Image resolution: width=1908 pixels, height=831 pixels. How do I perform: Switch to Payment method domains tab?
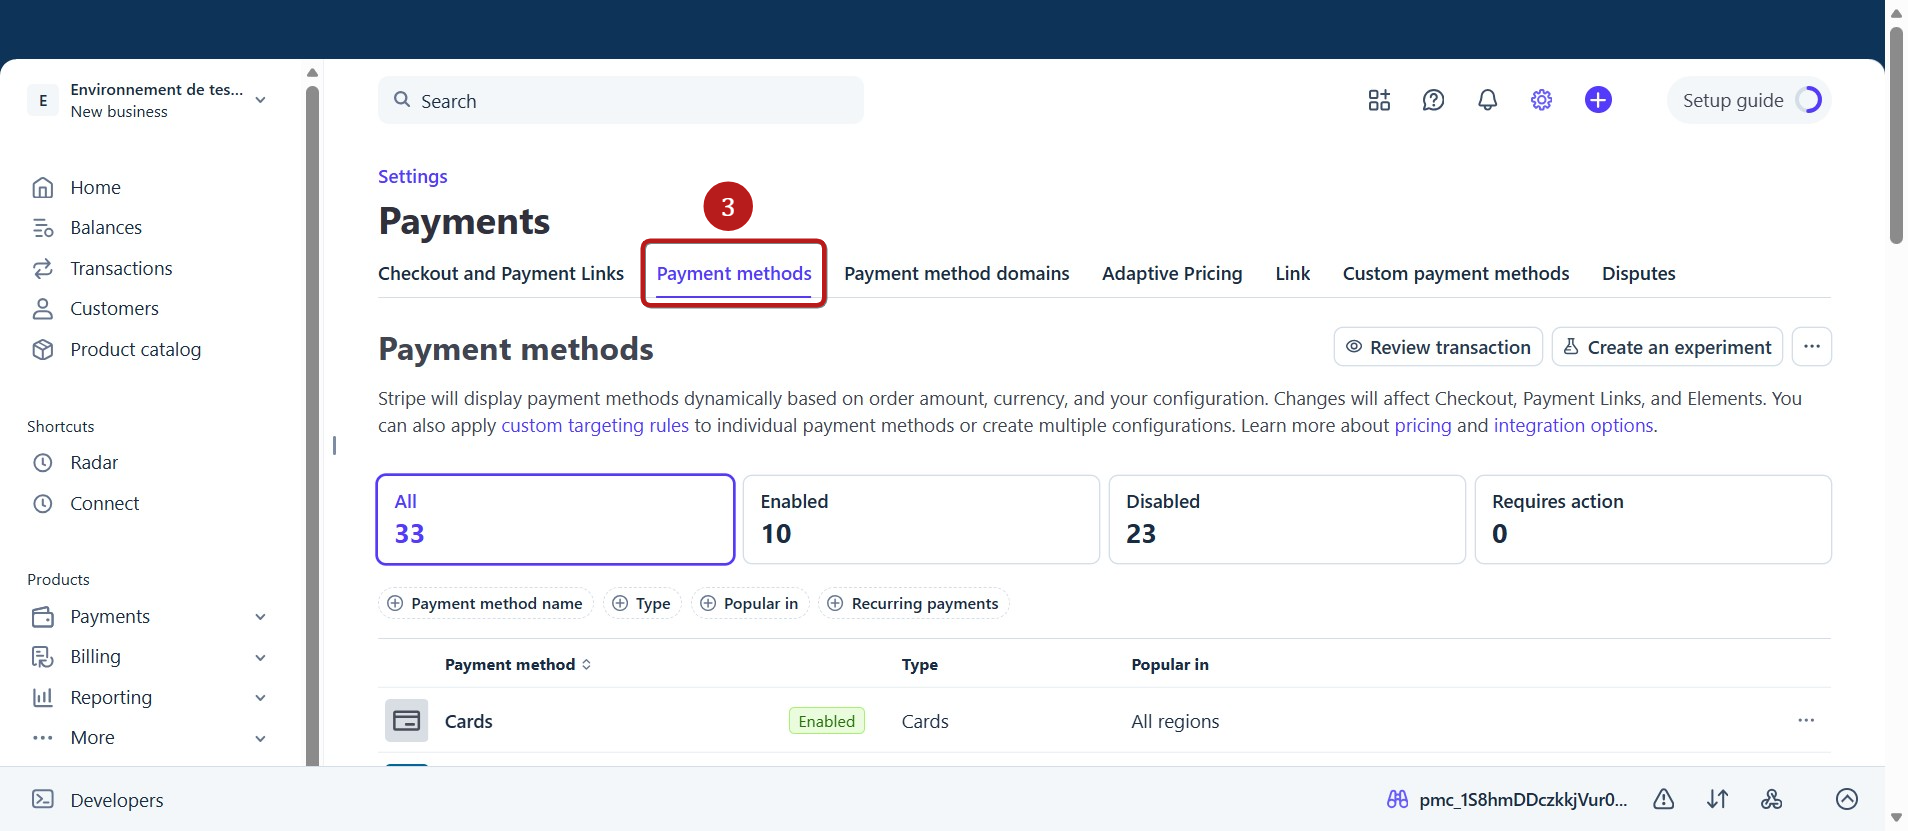(x=956, y=273)
